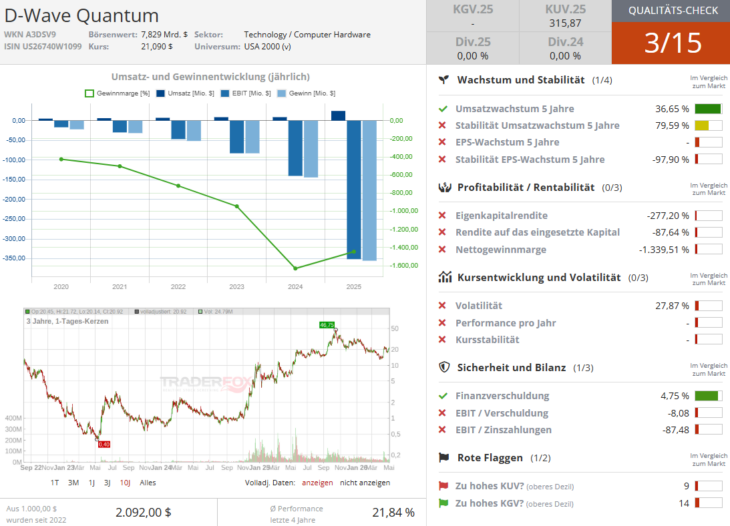Screen dimensions: 730x526
Task: Click the 'anzeigen' link for Volladj. Daten
Action: click(318, 483)
